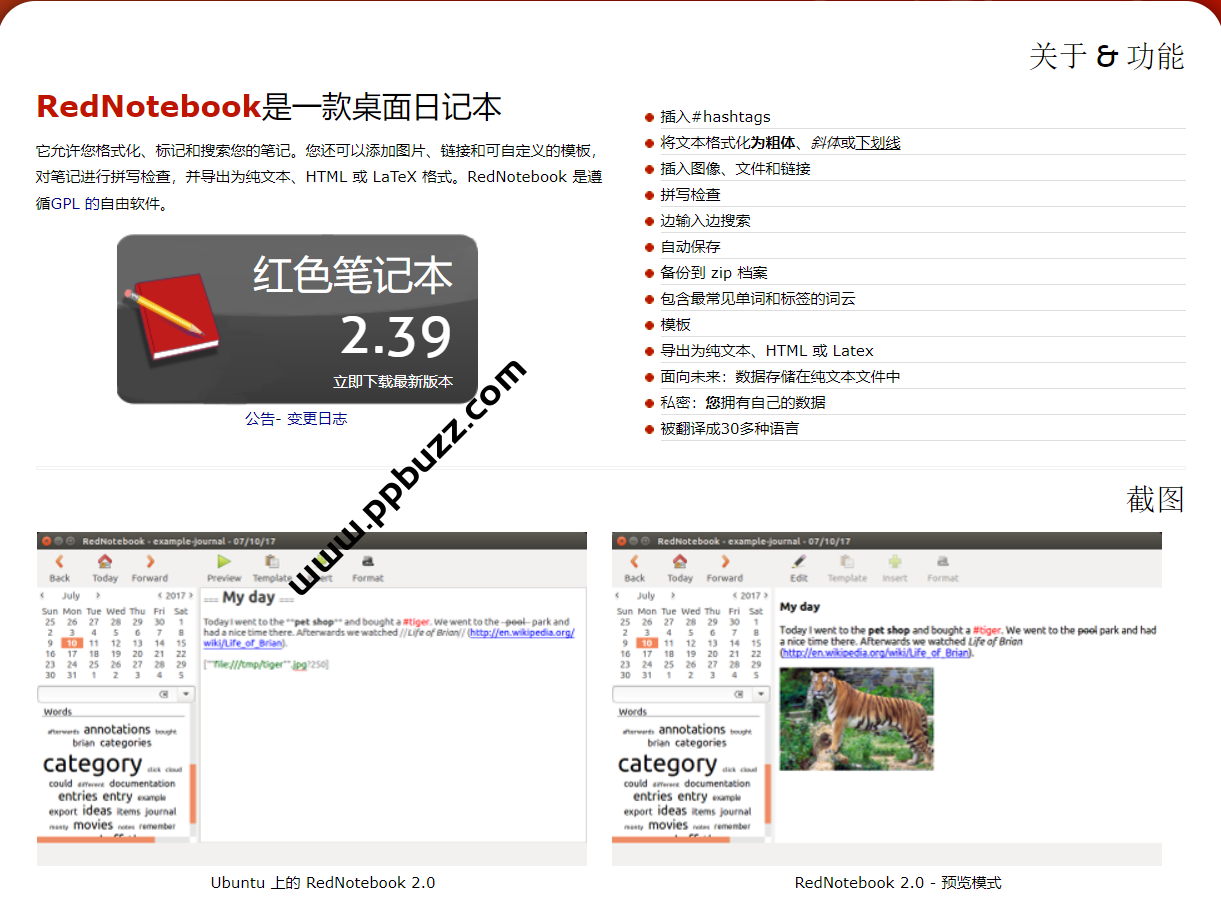The height and width of the screenshot is (899, 1221).
Task: Click word 'annotations' in Ubuntu screenshot cloud
Action: coord(117,730)
